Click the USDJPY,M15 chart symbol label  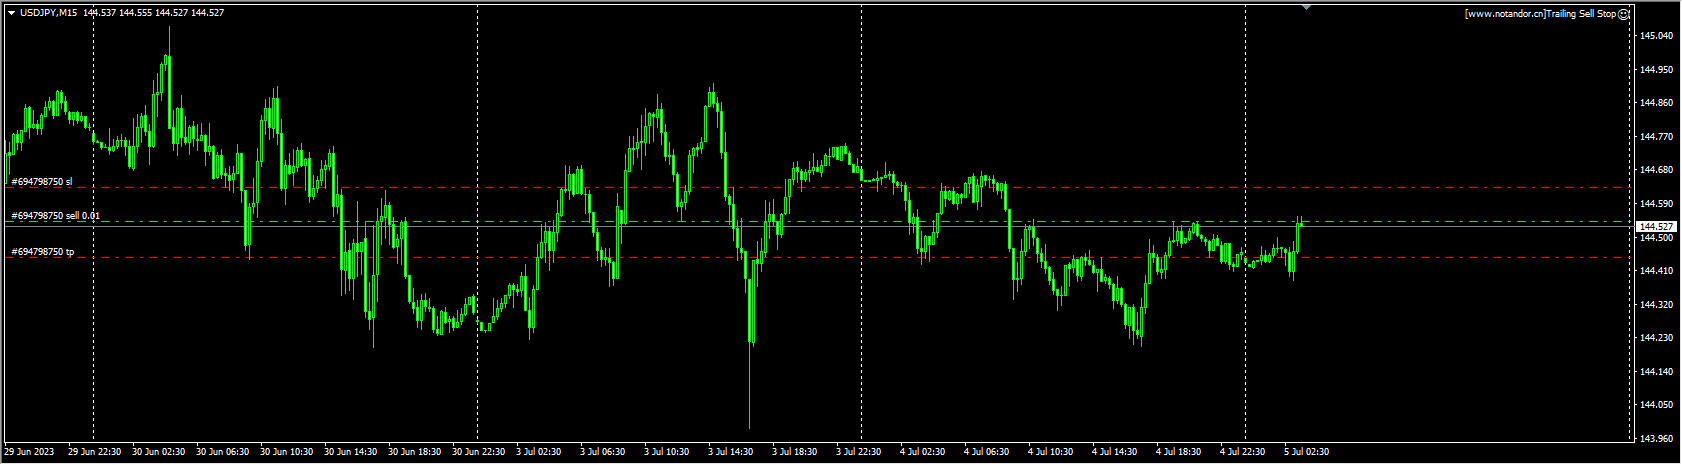49,13
